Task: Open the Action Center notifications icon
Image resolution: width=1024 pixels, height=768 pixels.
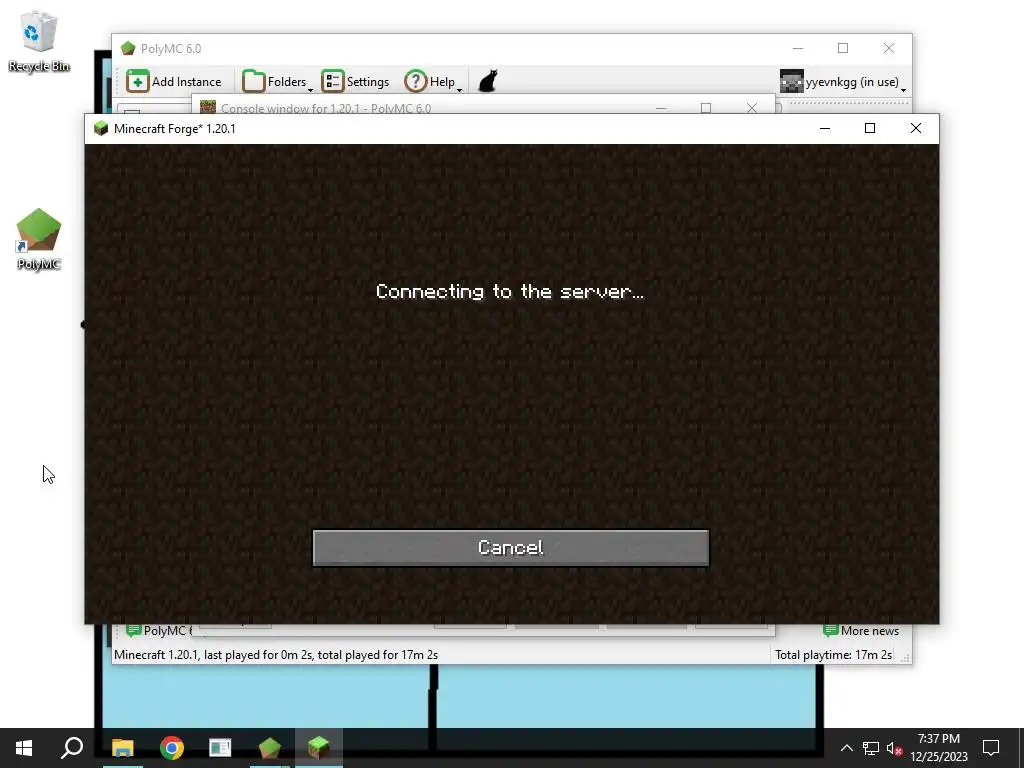Action: [x=991, y=748]
